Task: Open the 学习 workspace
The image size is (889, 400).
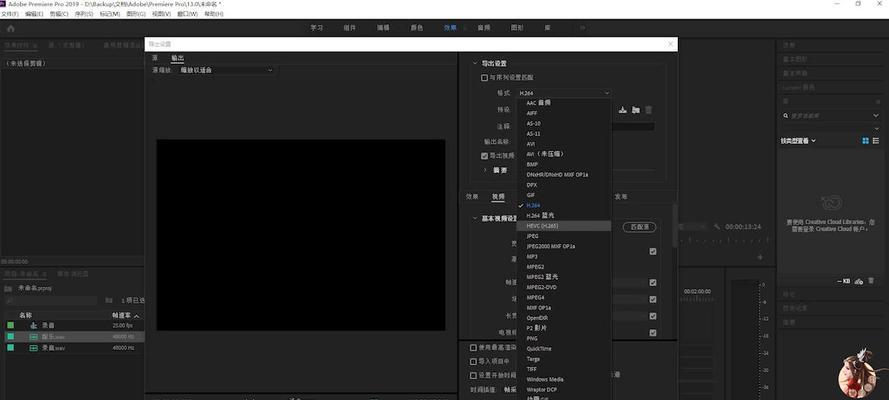Action: pyautogui.click(x=316, y=28)
